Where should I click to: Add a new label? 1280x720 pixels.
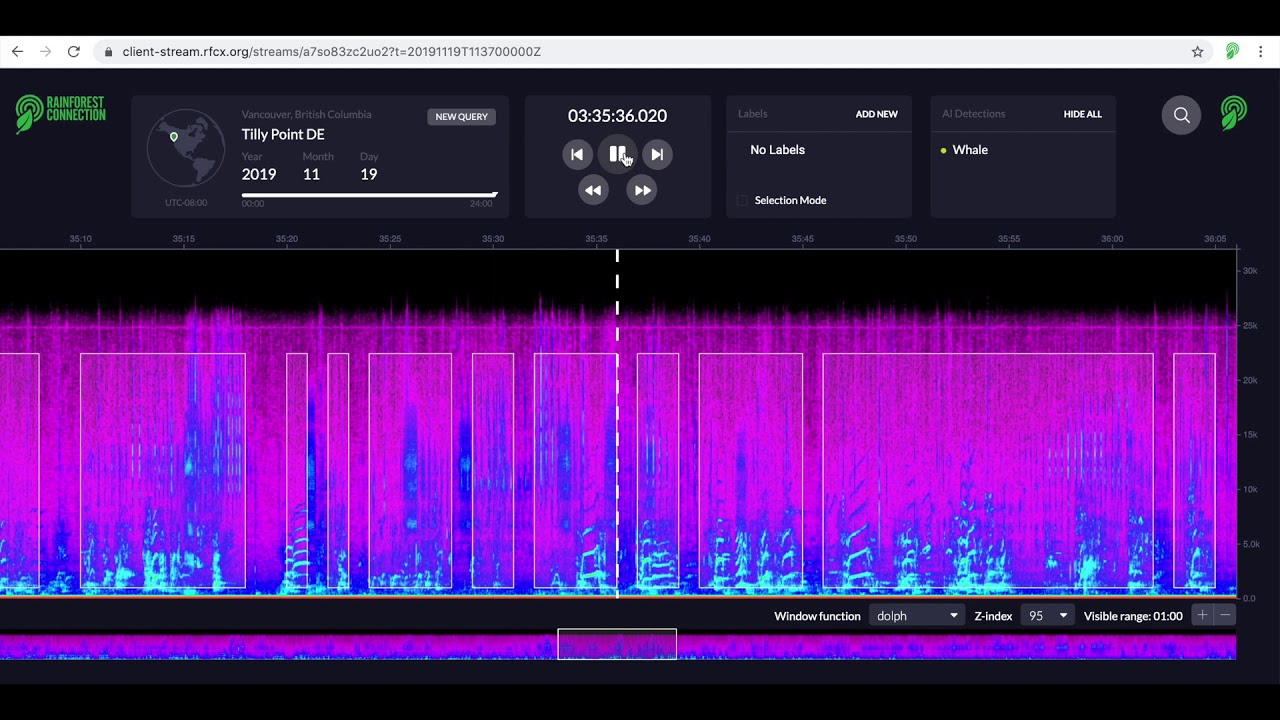tap(876, 114)
